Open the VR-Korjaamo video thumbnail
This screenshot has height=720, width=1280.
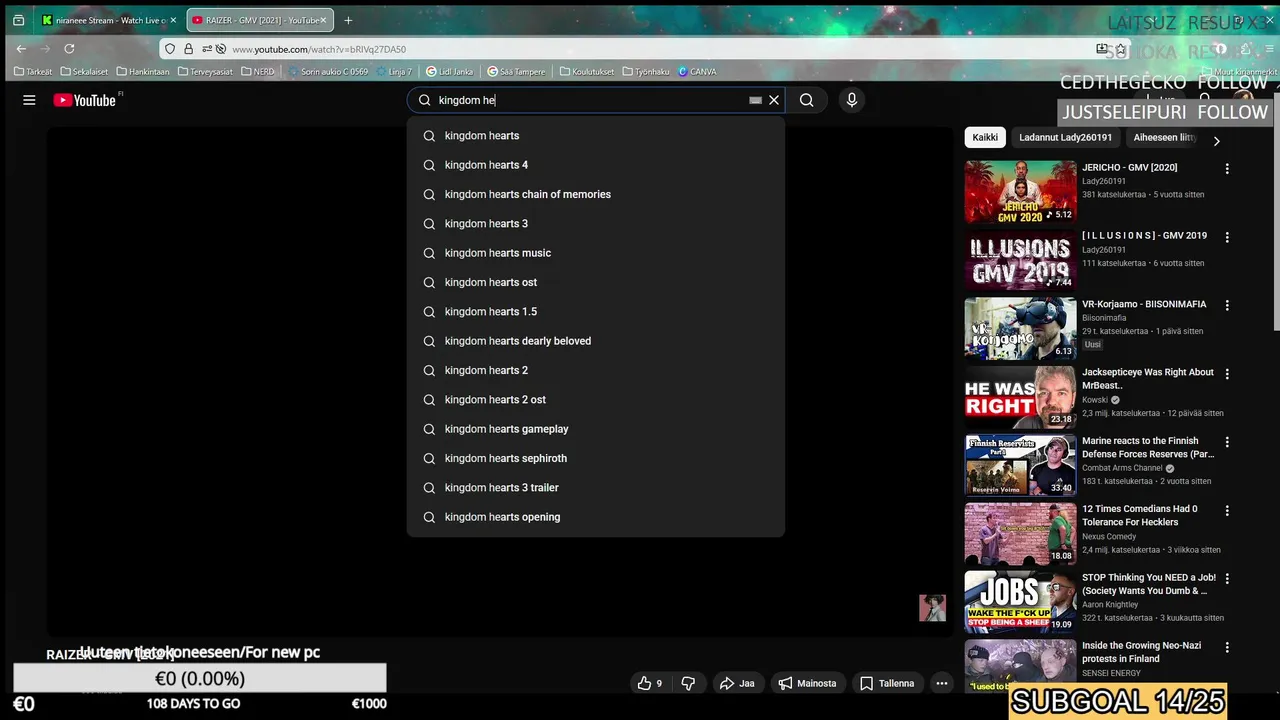click(1020, 328)
